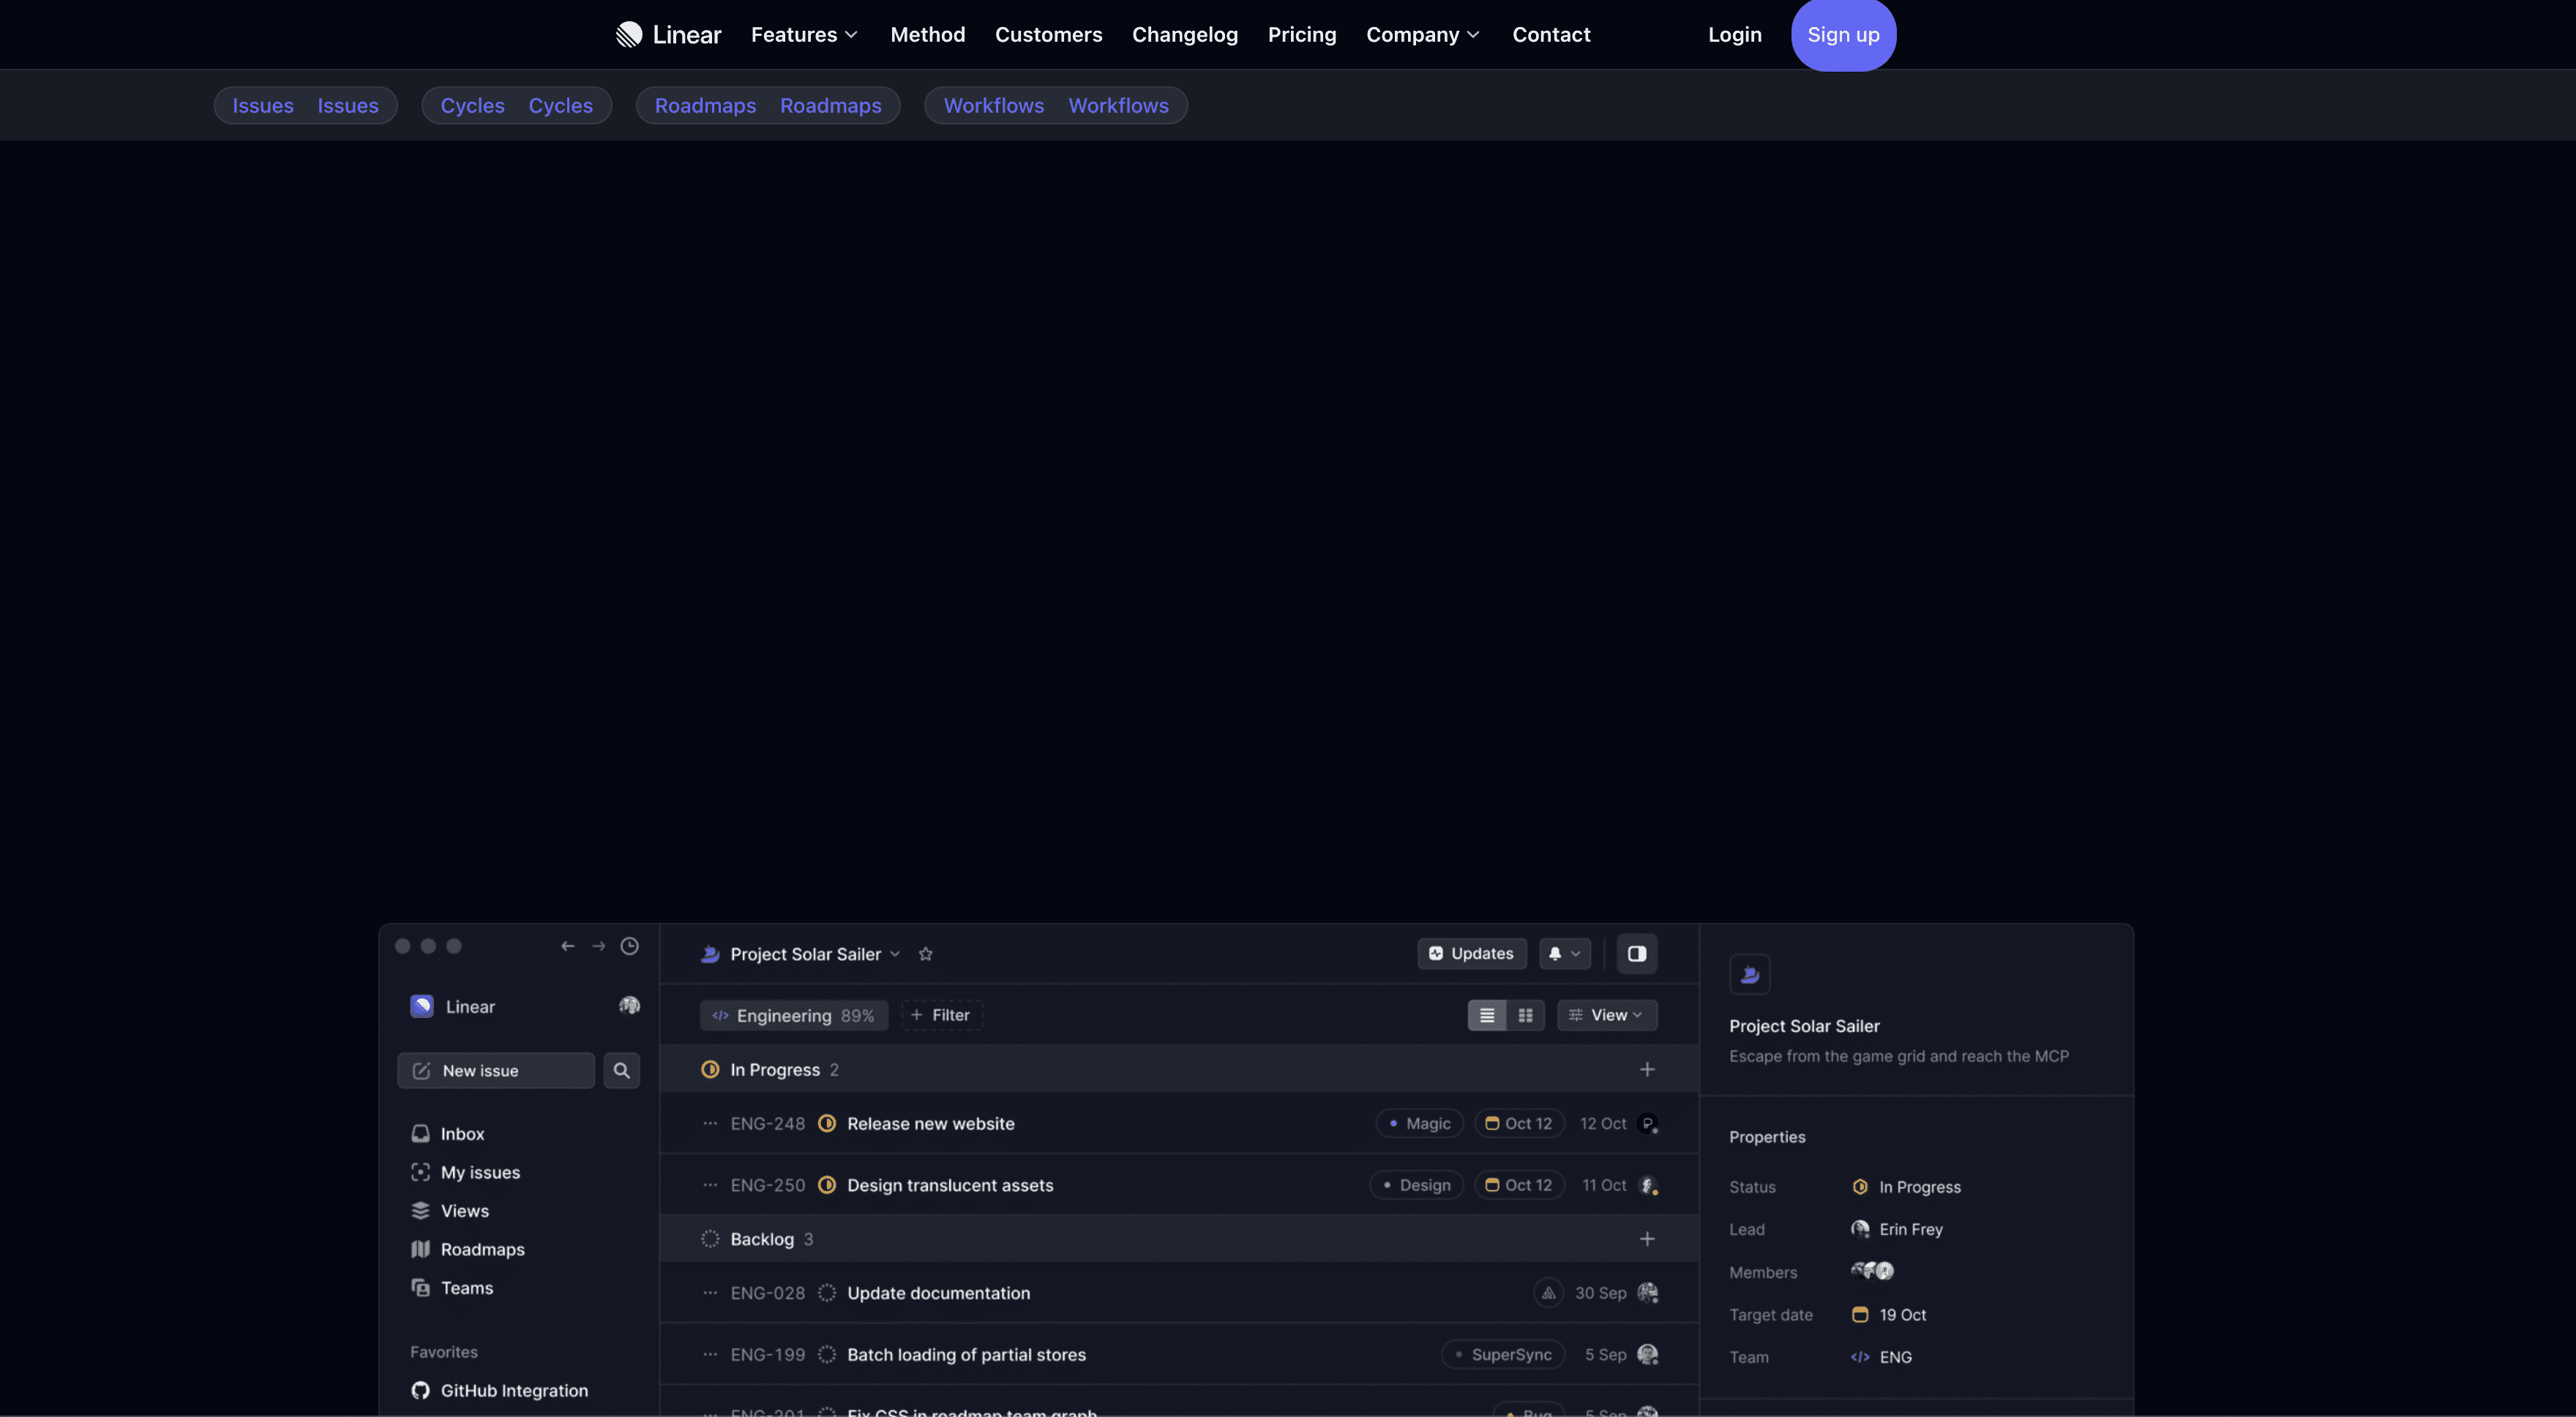Star the Project Solar Sailer project
This screenshot has width=2576, height=1417.
tap(926, 954)
